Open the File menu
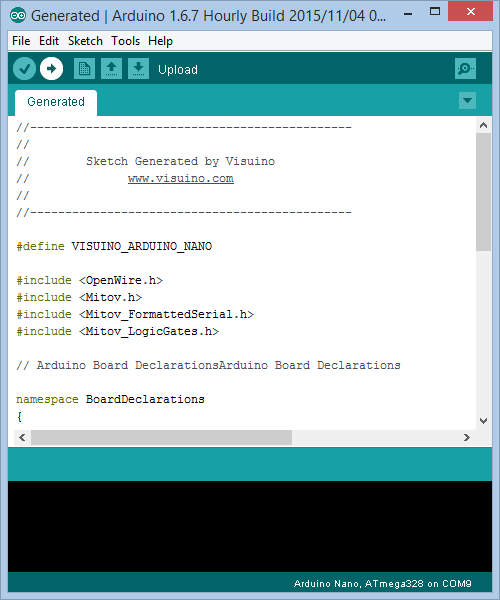Screen dimensions: 500x600 coord(21,41)
